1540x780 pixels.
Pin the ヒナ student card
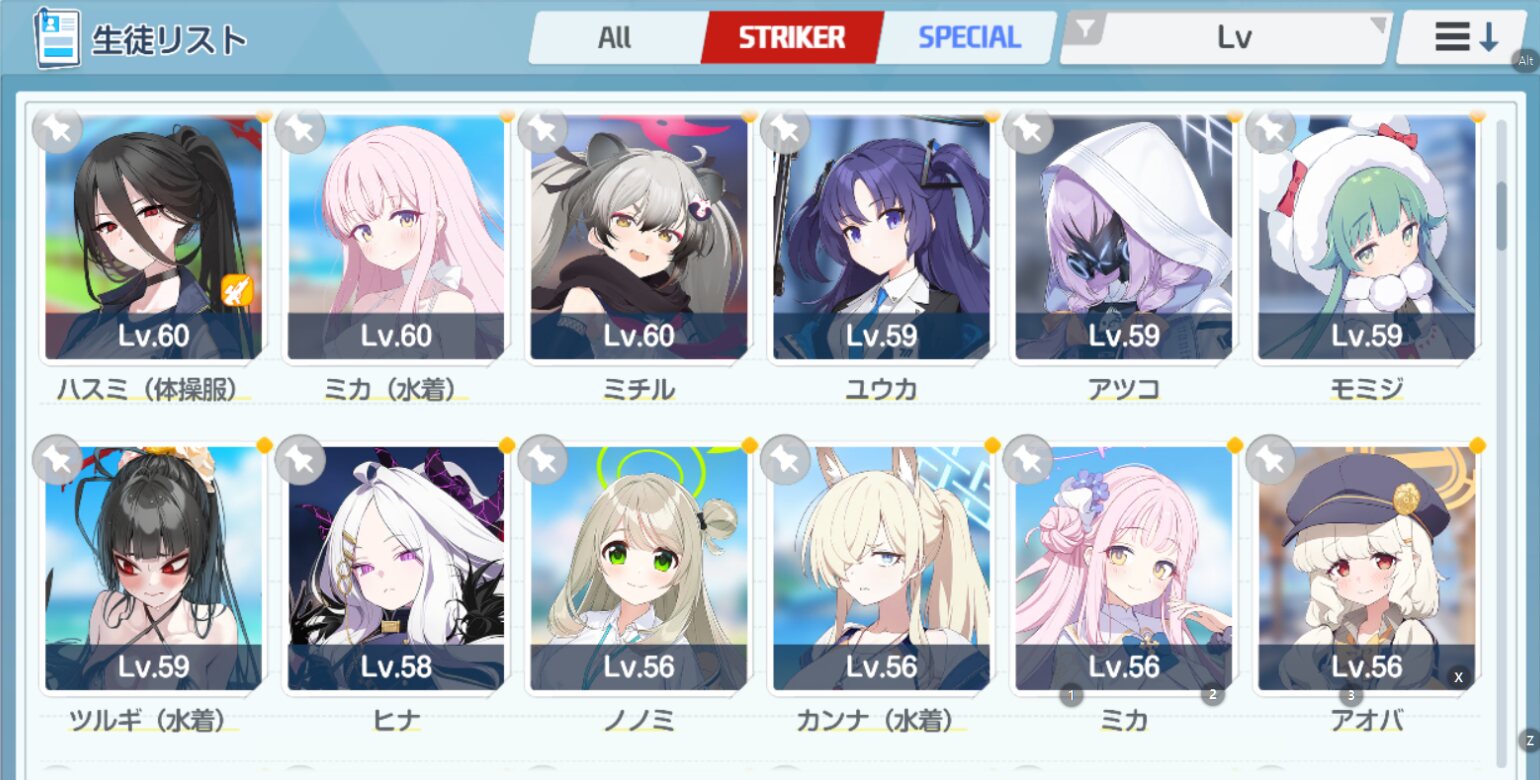[x=300, y=459]
